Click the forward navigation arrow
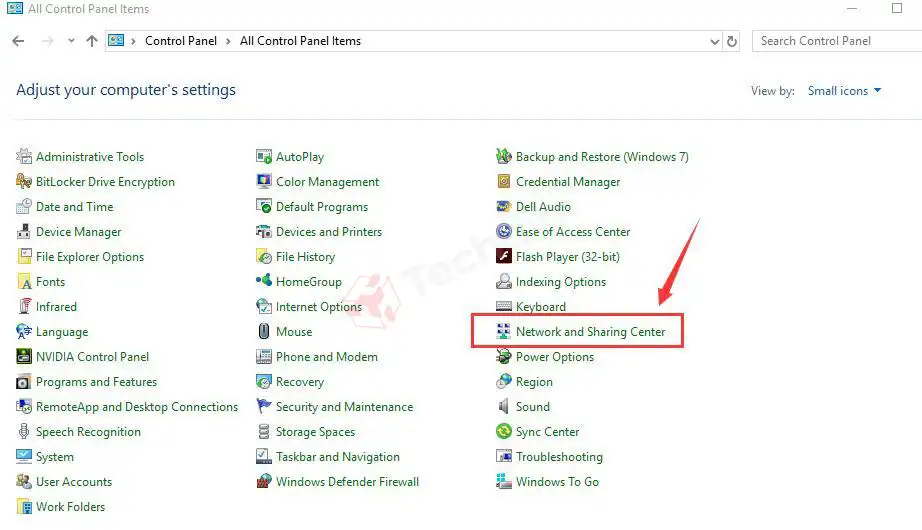 point(48,41)
